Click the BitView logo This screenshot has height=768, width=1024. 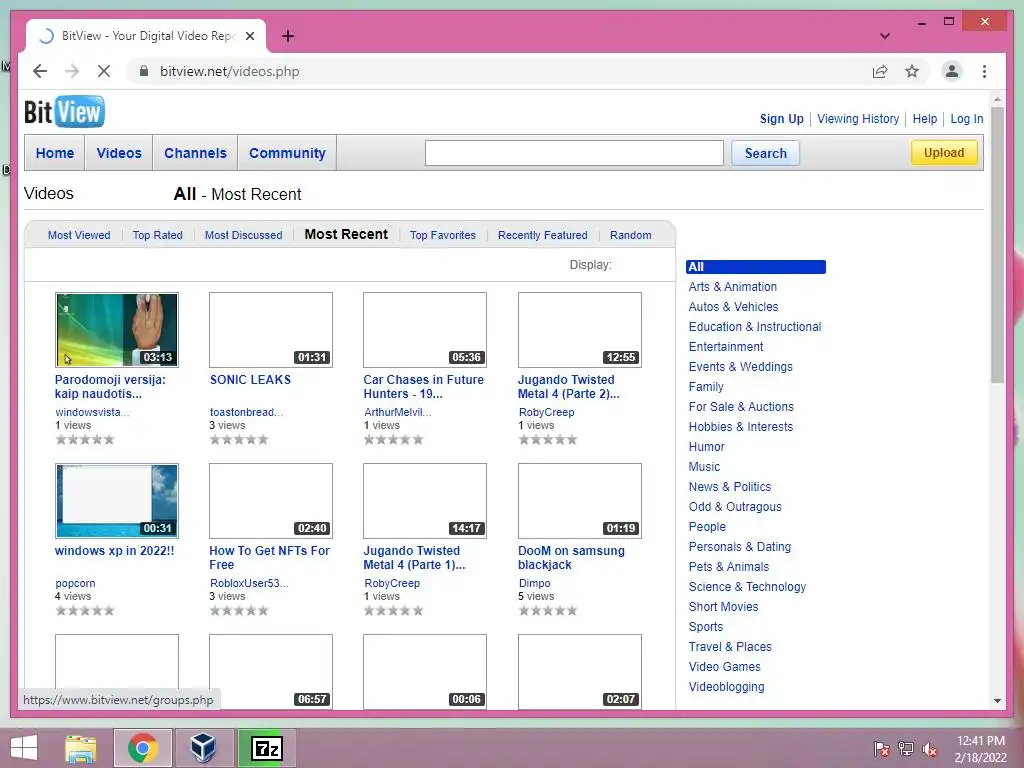64,112
